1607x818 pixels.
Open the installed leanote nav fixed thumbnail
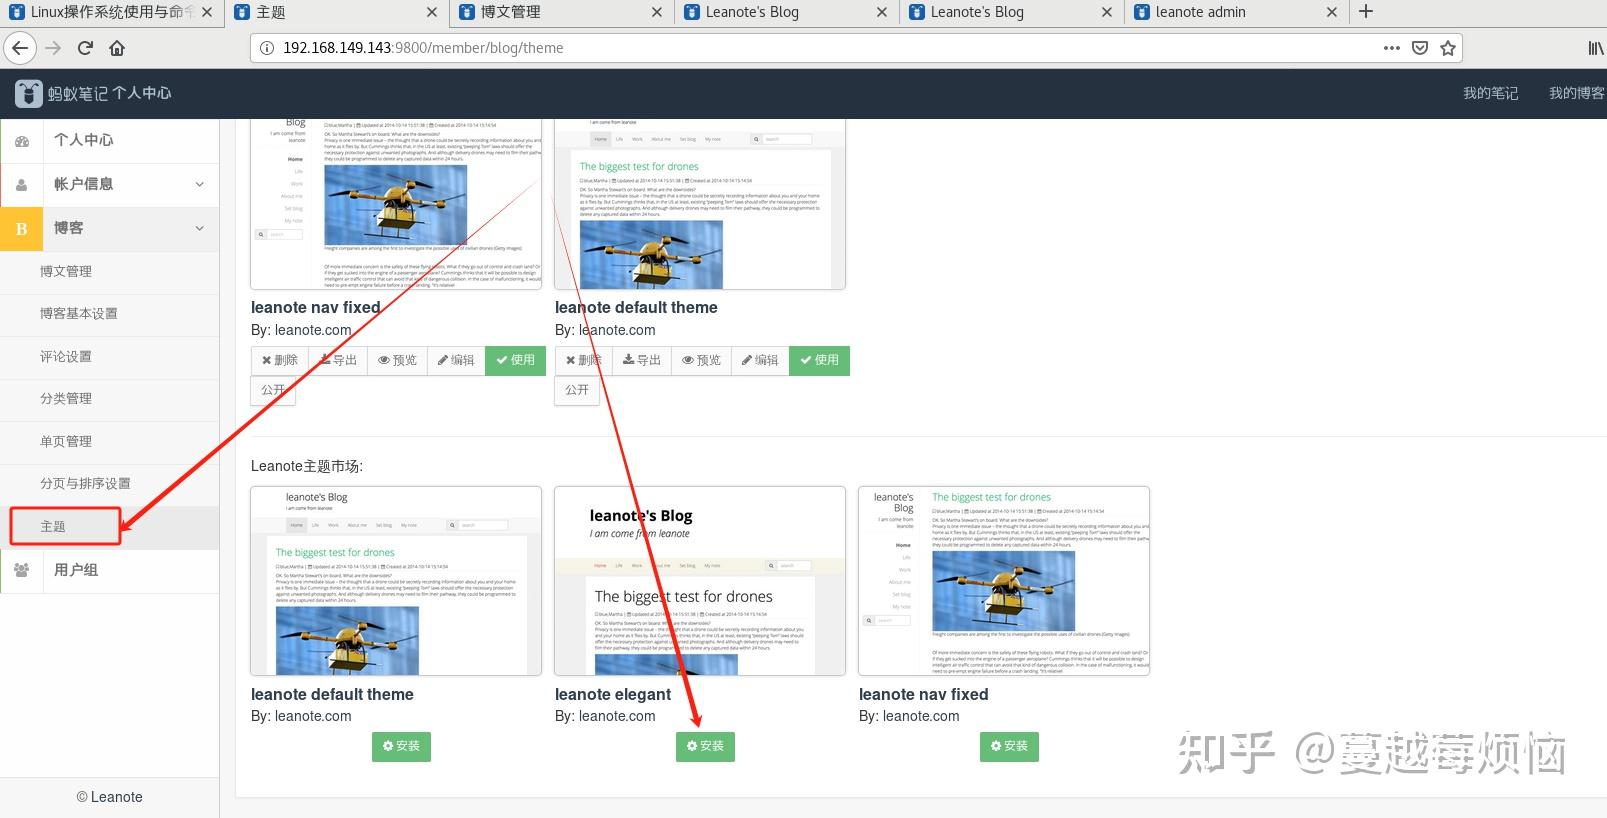396,205
